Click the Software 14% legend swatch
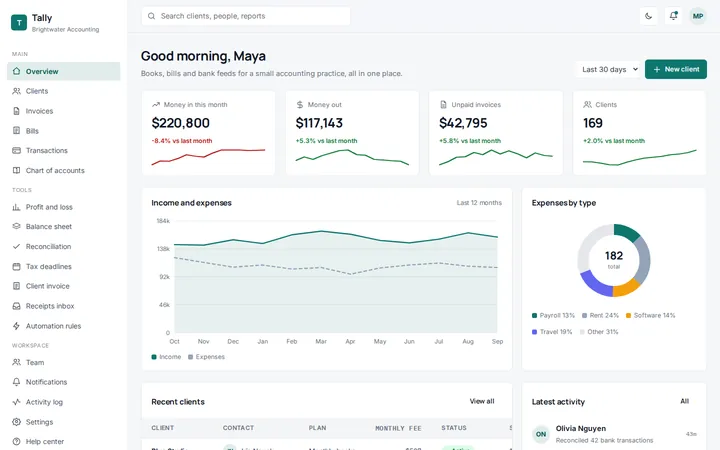The image size is (720, 450). (629, 315)
